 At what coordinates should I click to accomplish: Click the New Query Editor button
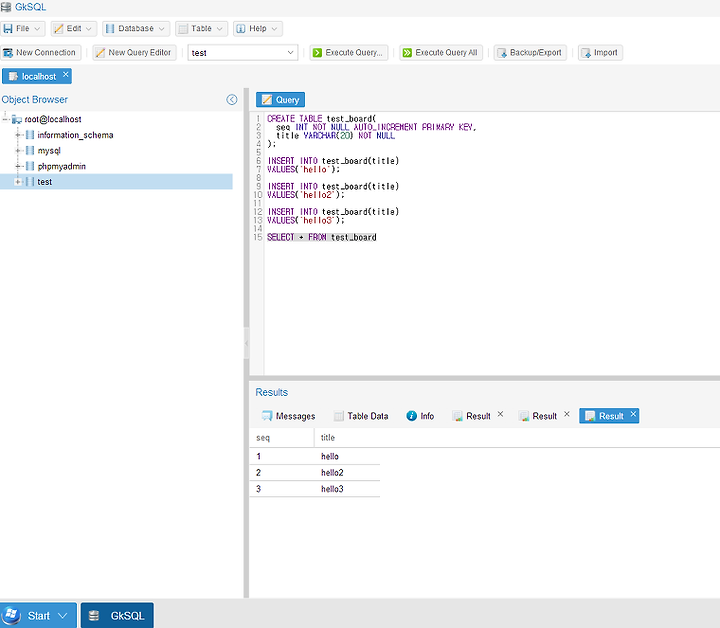tap(134, 52)
